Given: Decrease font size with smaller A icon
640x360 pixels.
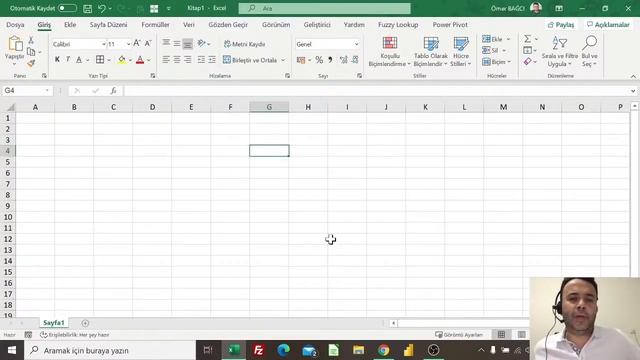Looking at the screenshot, I should pos(148,43).
